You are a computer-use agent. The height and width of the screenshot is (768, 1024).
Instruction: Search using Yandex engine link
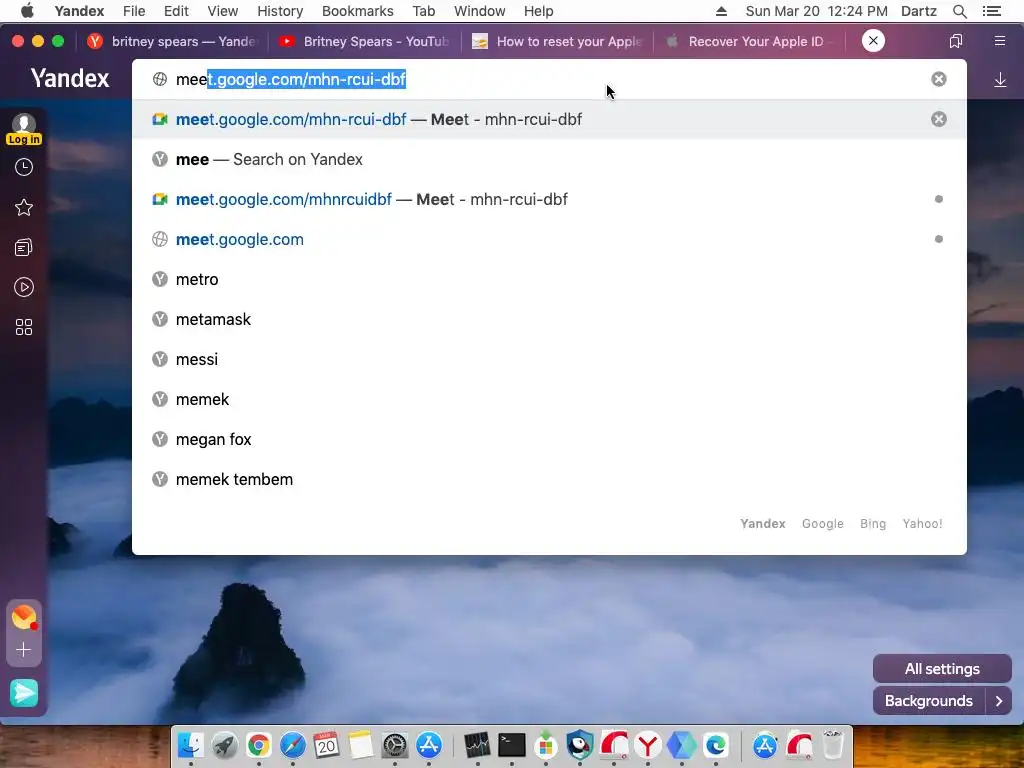[762, 524]
